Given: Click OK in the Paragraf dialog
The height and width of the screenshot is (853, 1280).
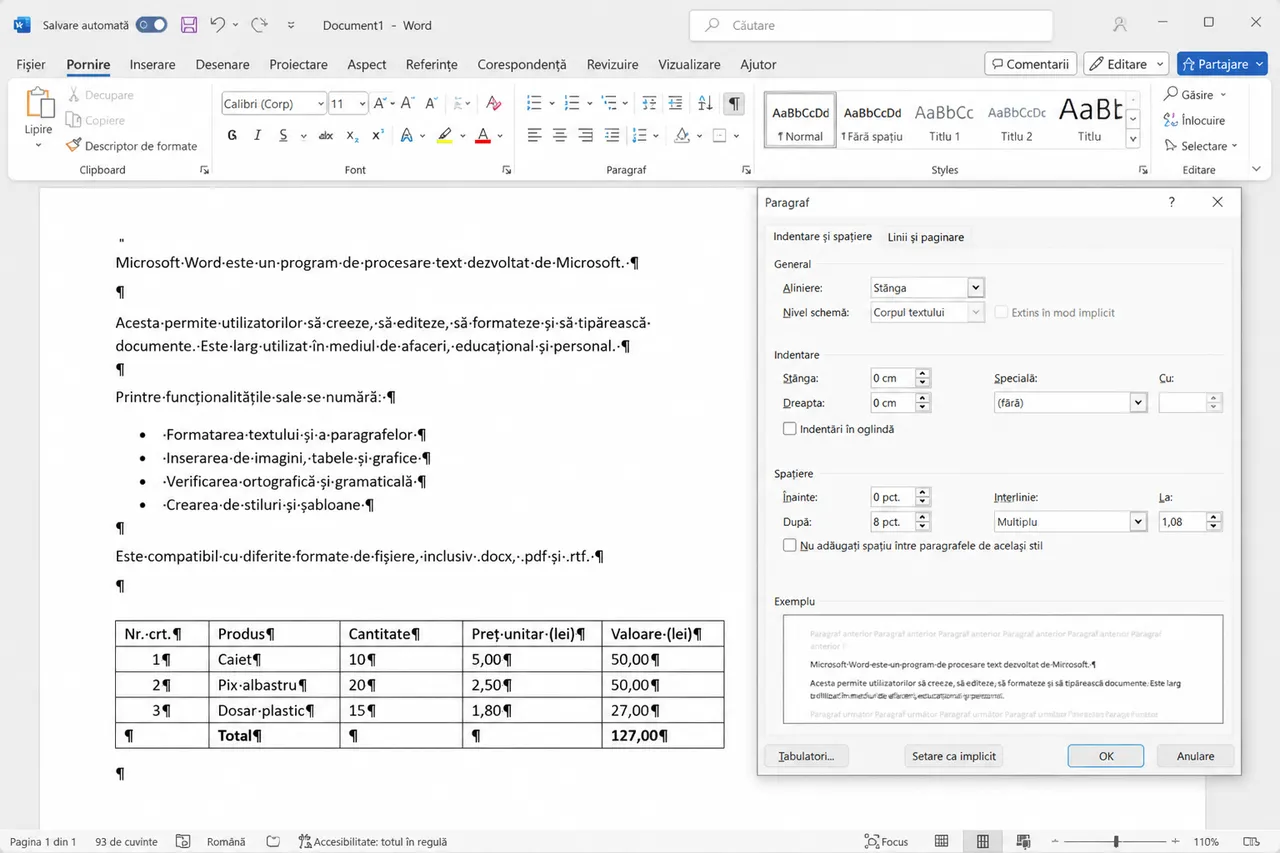Looking at the screenshot, I should point(1106,756).
